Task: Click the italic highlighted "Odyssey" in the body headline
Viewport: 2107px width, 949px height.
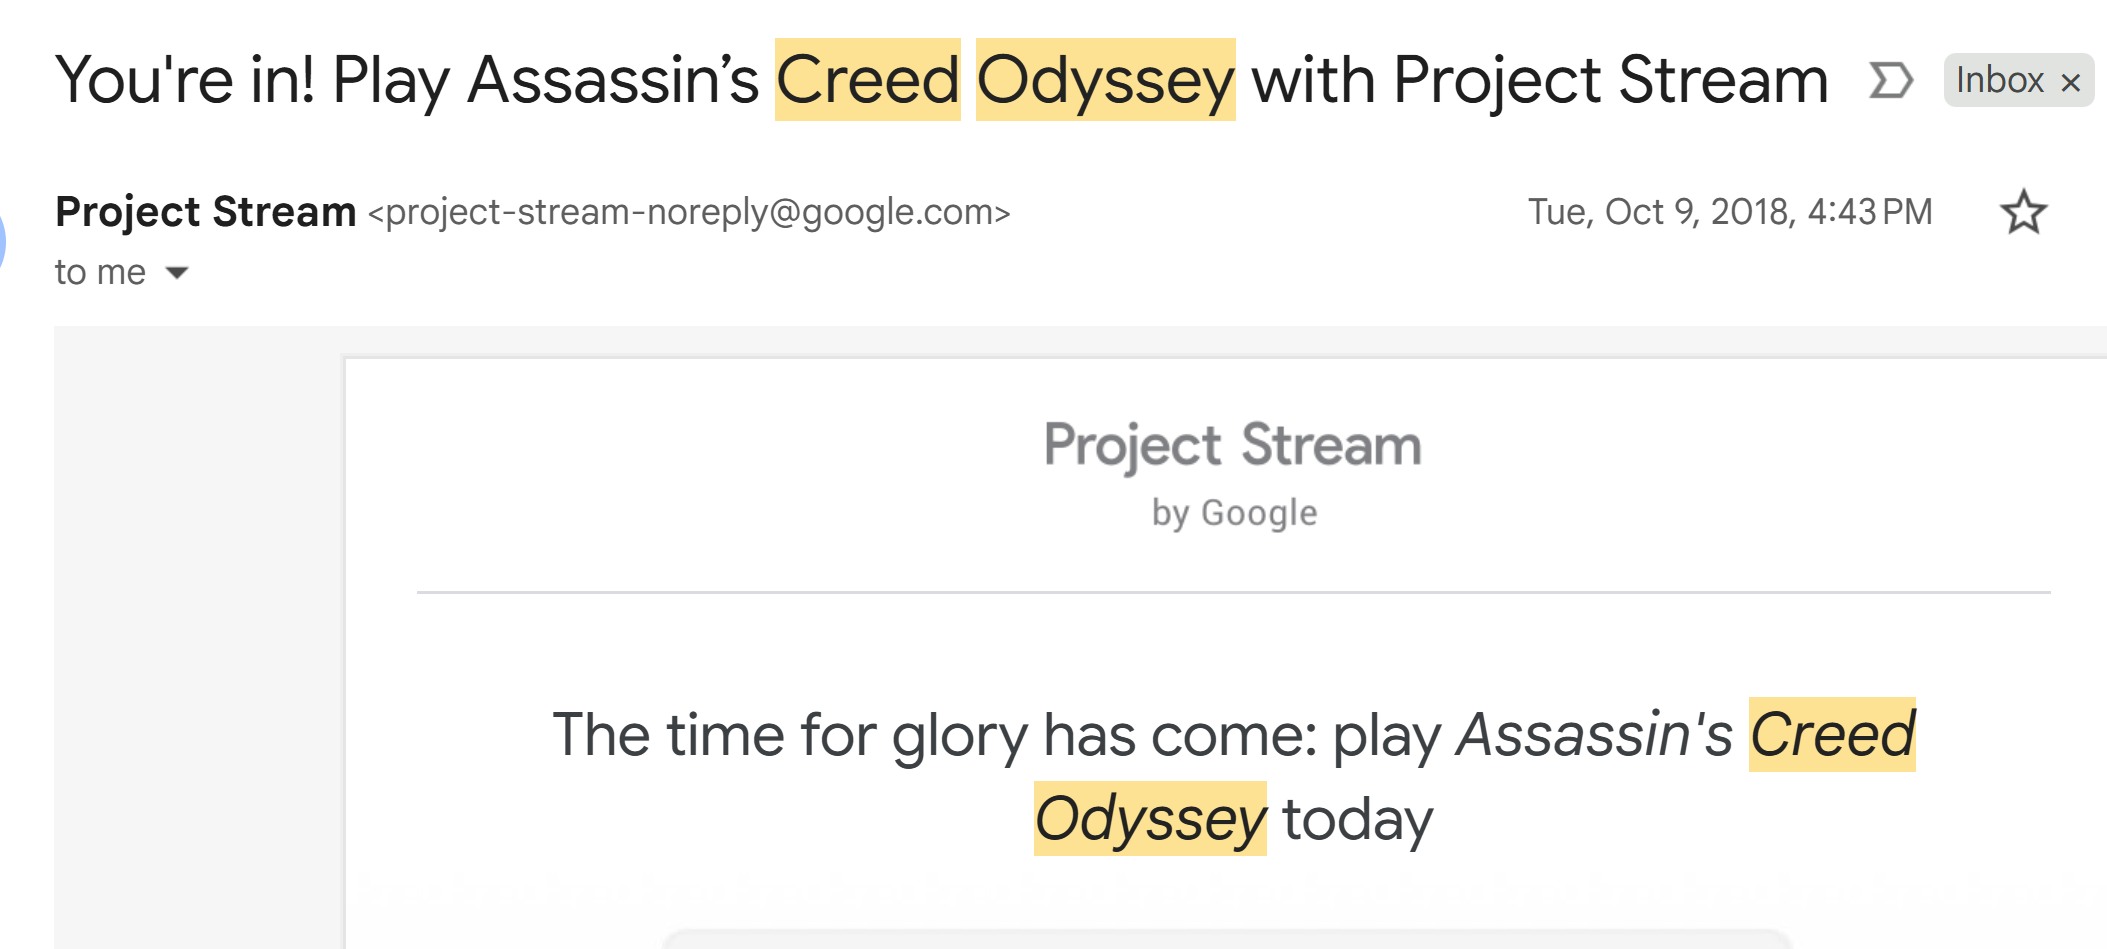Action: (x=1150, y=819)
